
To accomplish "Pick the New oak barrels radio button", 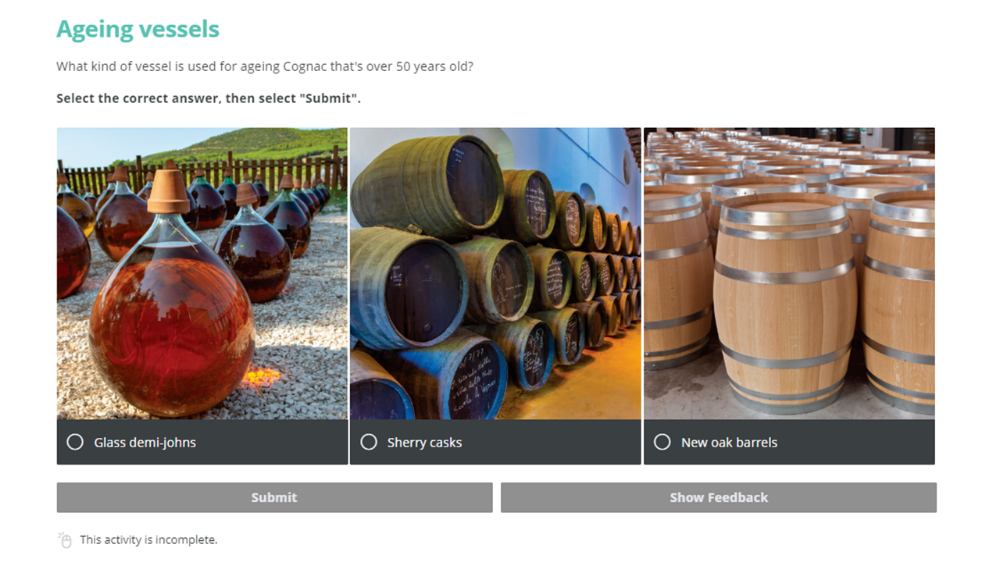I will (662, 442).
